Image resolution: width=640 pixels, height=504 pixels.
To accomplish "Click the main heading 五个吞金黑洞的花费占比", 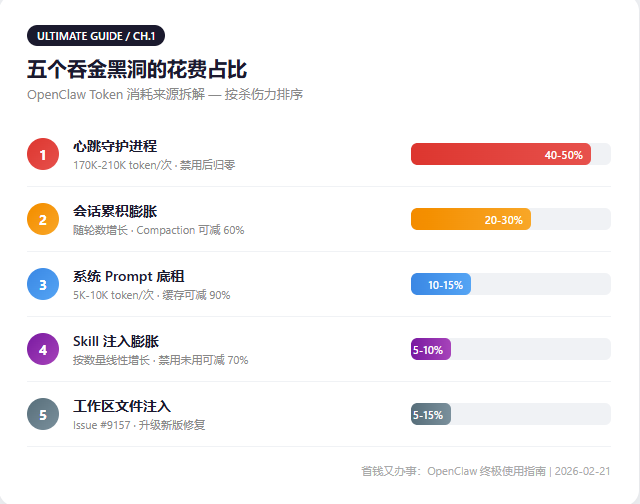I will click(137, 69).
